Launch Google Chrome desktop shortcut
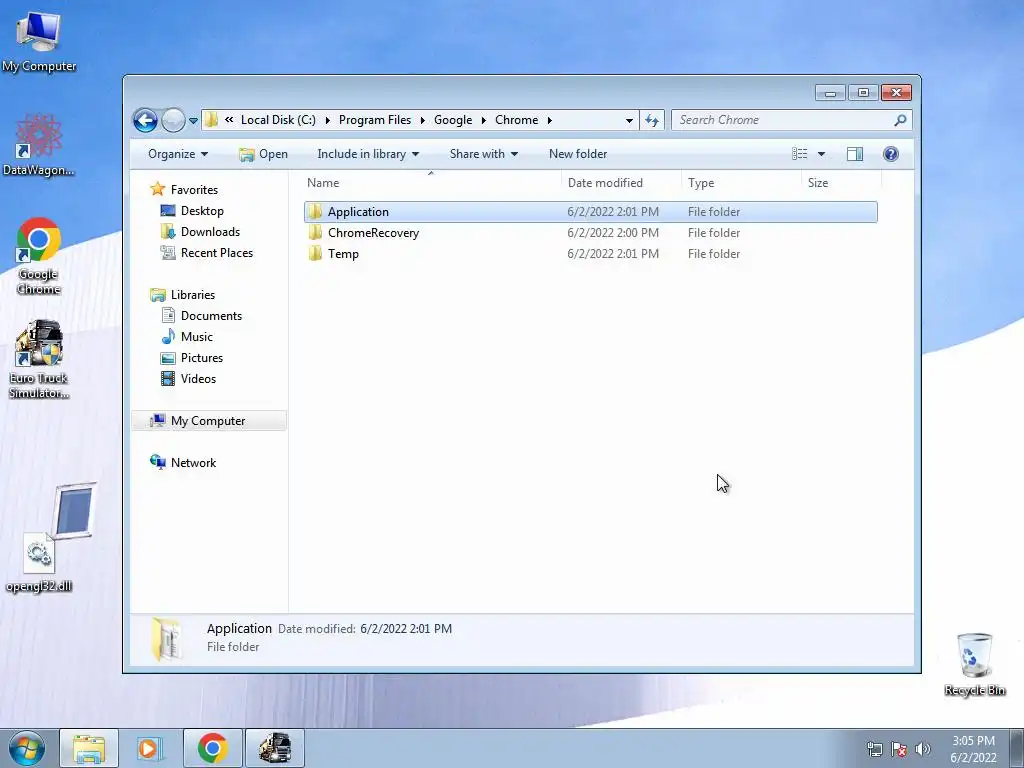The height and width of the screenshot is (768, 1024). (39, 256)
